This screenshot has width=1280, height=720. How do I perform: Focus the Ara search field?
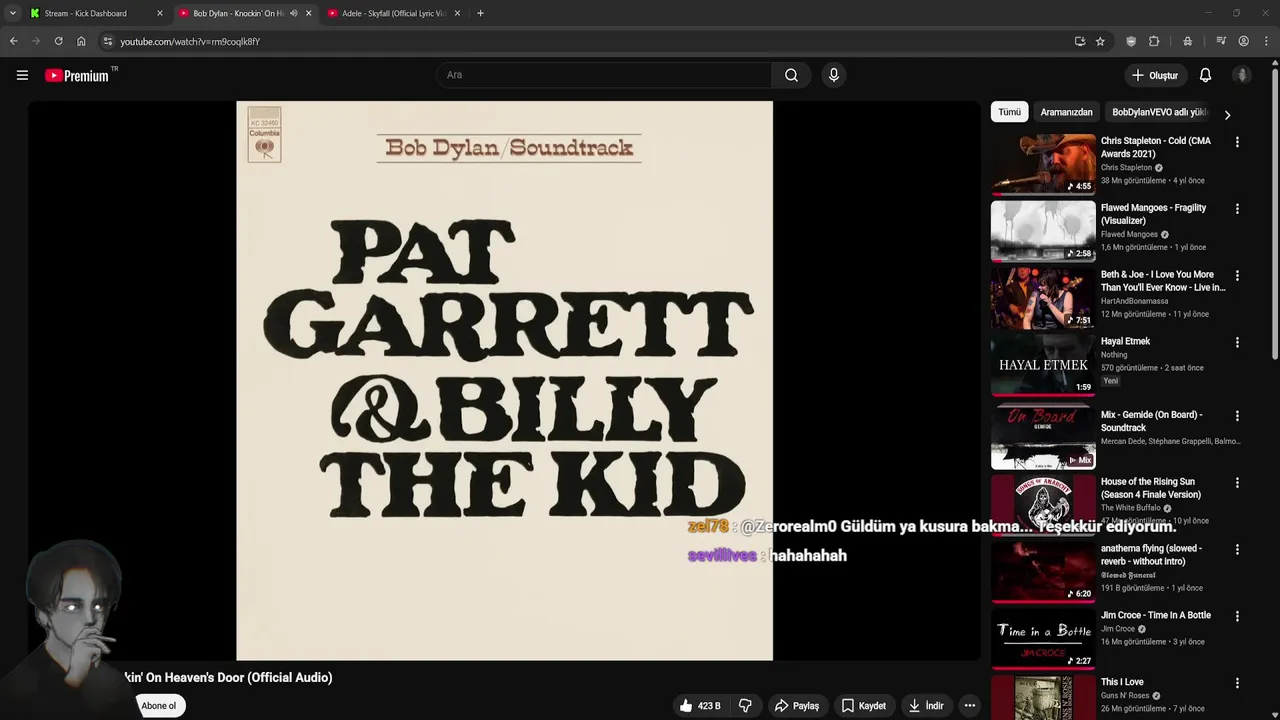pyautogui.click(x=603, y=75)
